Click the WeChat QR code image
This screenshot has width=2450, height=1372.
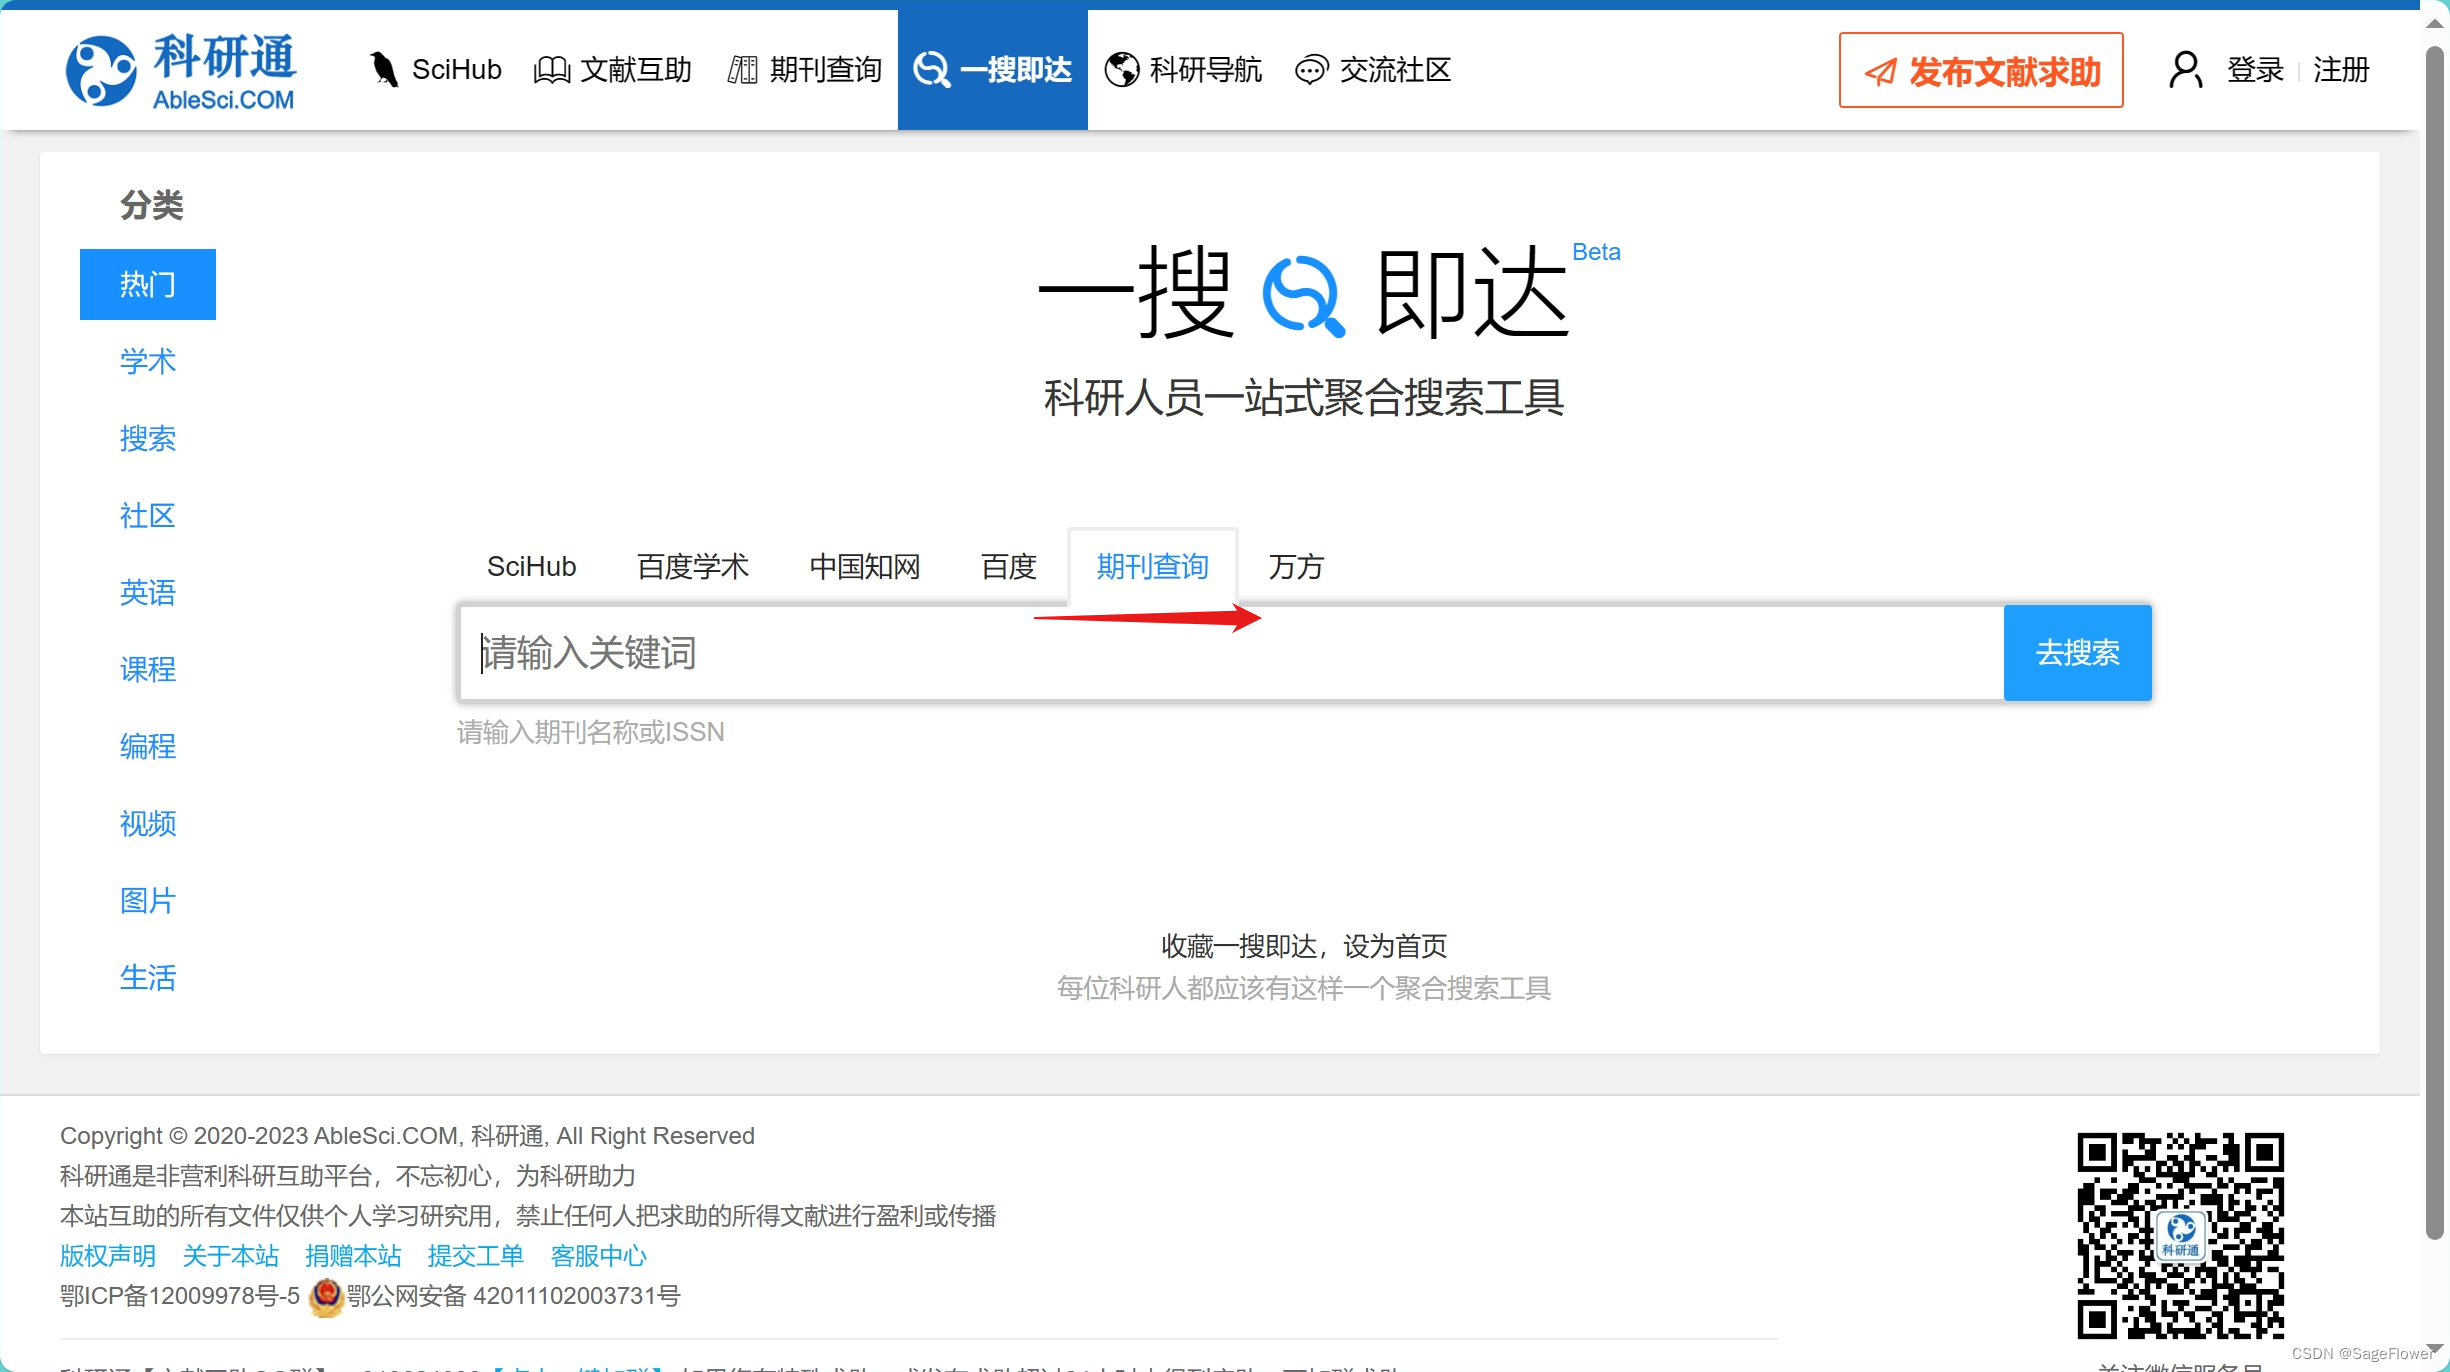point(2180,1235)
